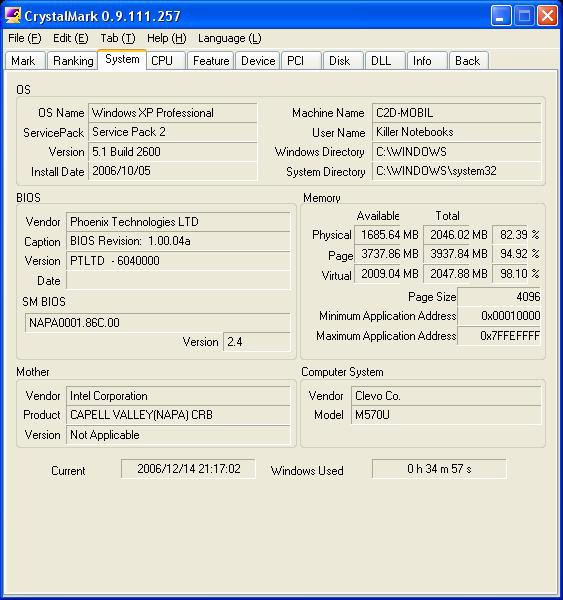Minimize the CrystalMark window
The image size is (563, 600).
coord(501,16)
